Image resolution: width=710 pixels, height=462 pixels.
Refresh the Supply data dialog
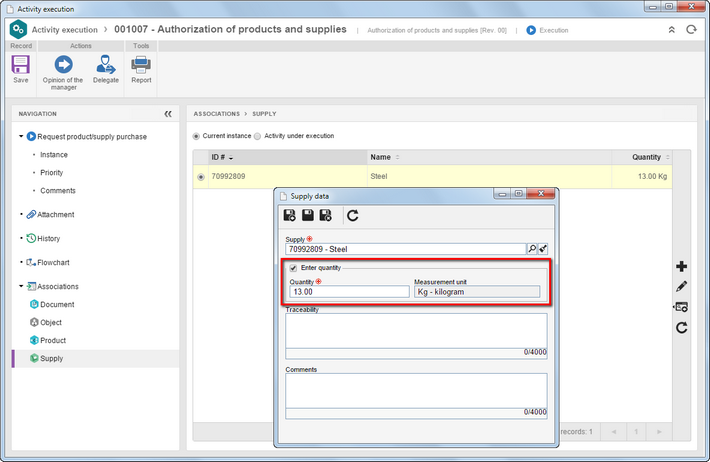[353, 215]
